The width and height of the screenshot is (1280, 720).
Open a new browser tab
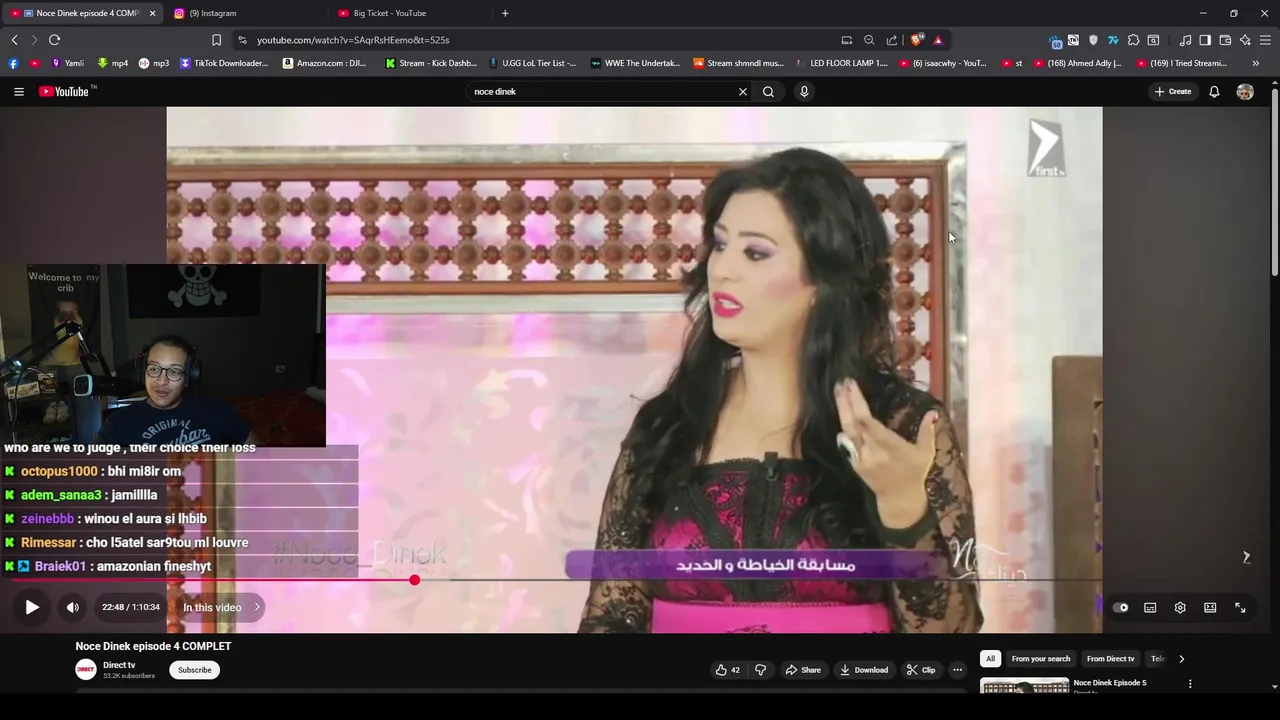pos(505,13)
